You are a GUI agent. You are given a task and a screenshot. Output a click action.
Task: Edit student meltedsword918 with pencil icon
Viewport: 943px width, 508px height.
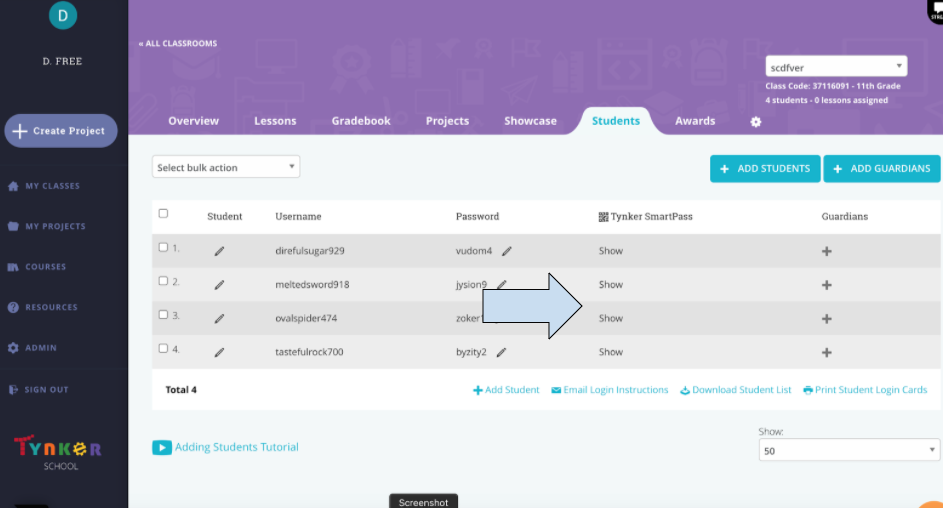click(220, 285)
